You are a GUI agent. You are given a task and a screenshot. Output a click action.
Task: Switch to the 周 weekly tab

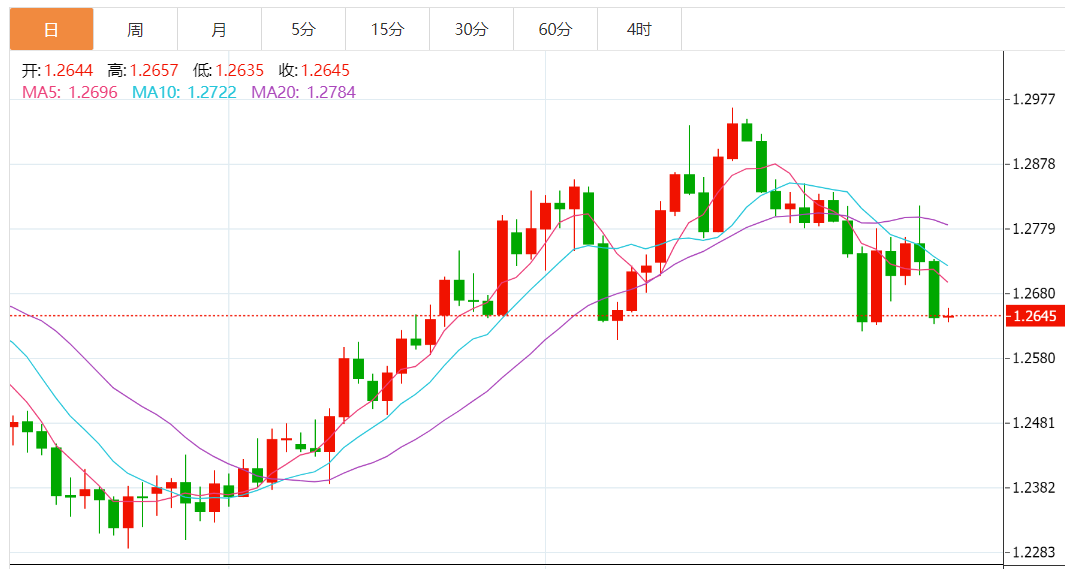point(135,29)
